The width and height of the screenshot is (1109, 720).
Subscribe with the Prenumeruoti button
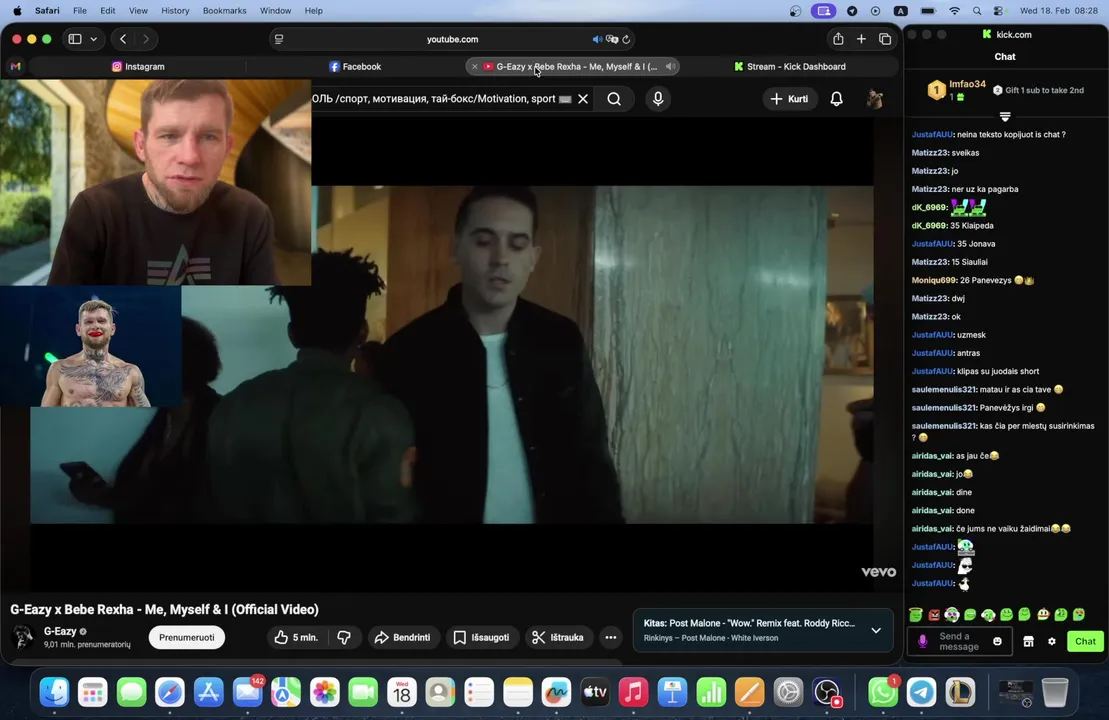coord(187,637)
